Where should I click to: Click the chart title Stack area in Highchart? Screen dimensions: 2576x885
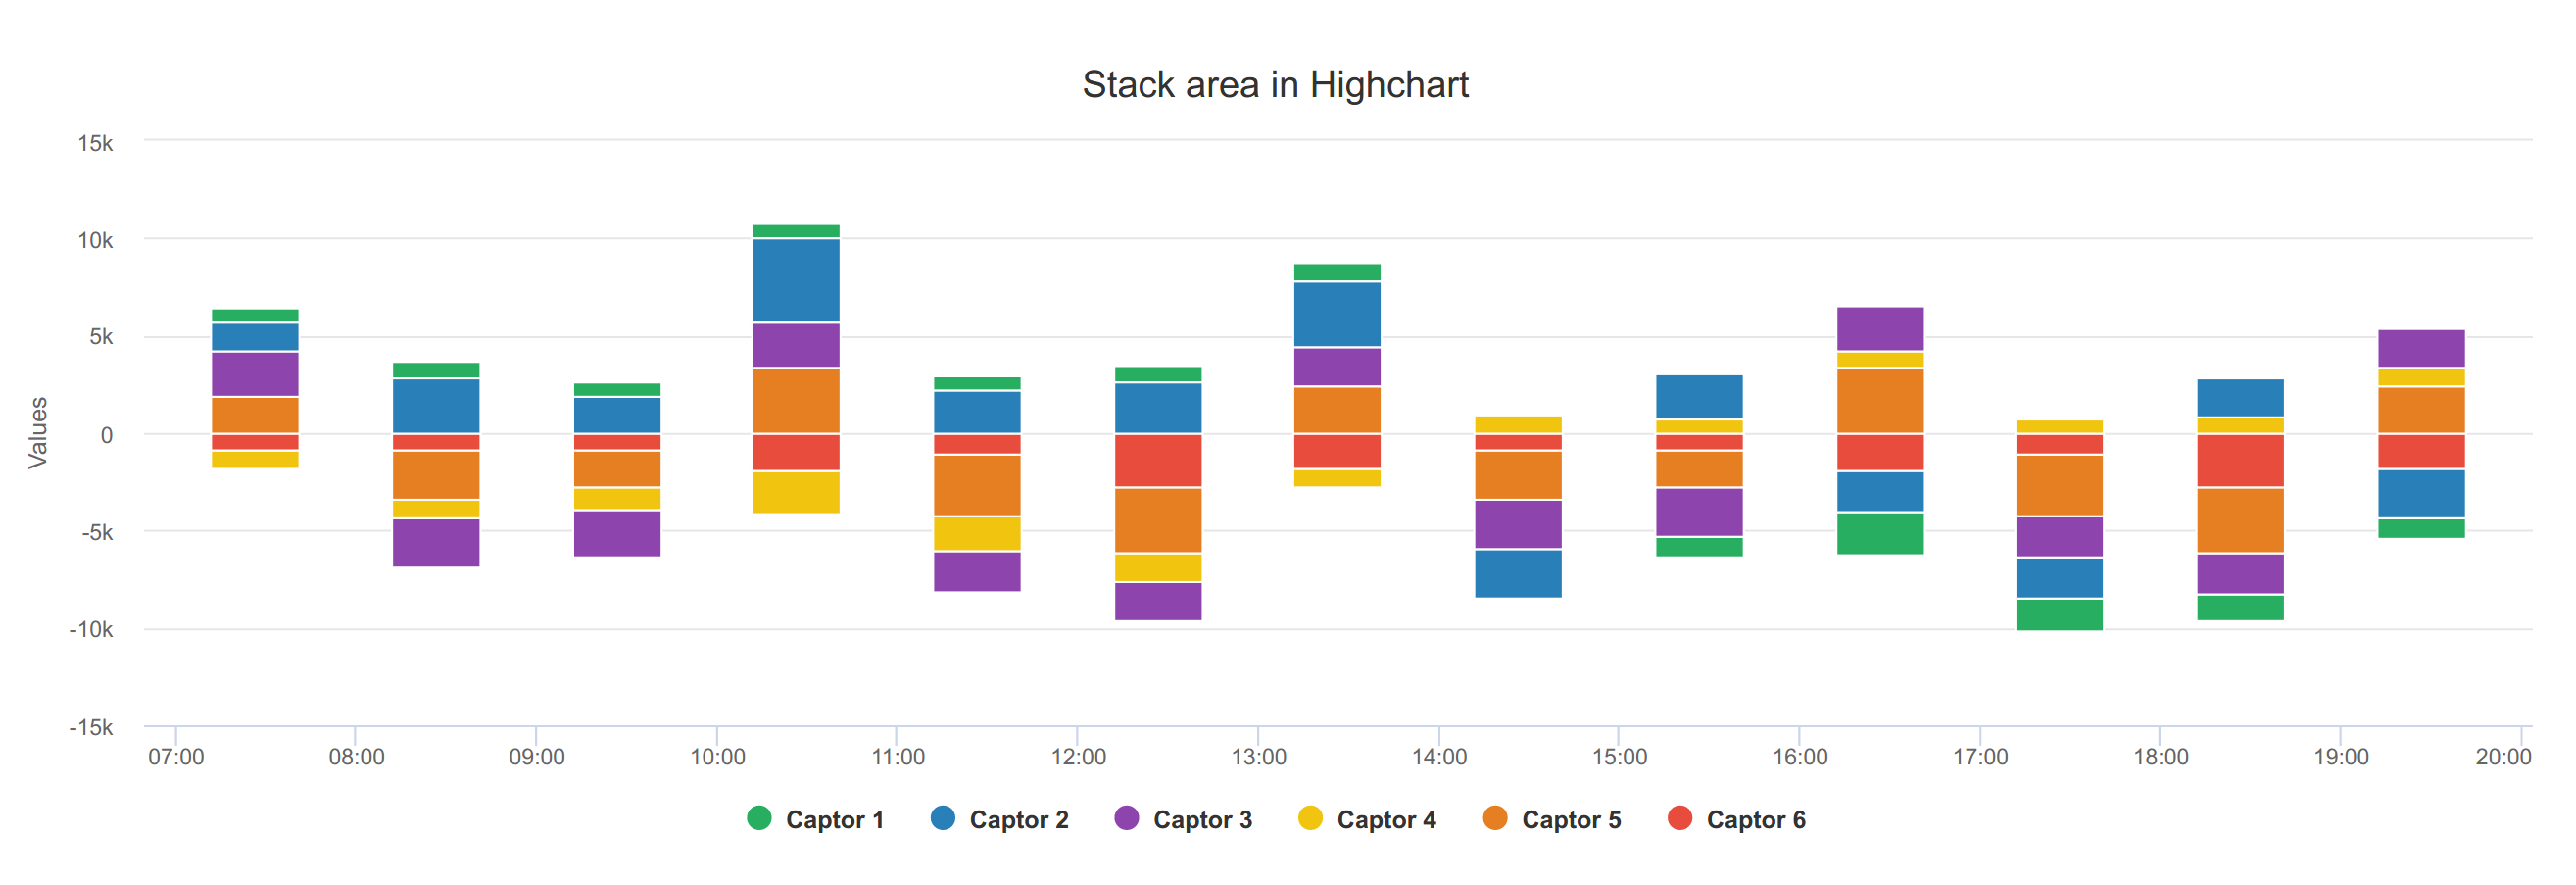click(1275, 85)
